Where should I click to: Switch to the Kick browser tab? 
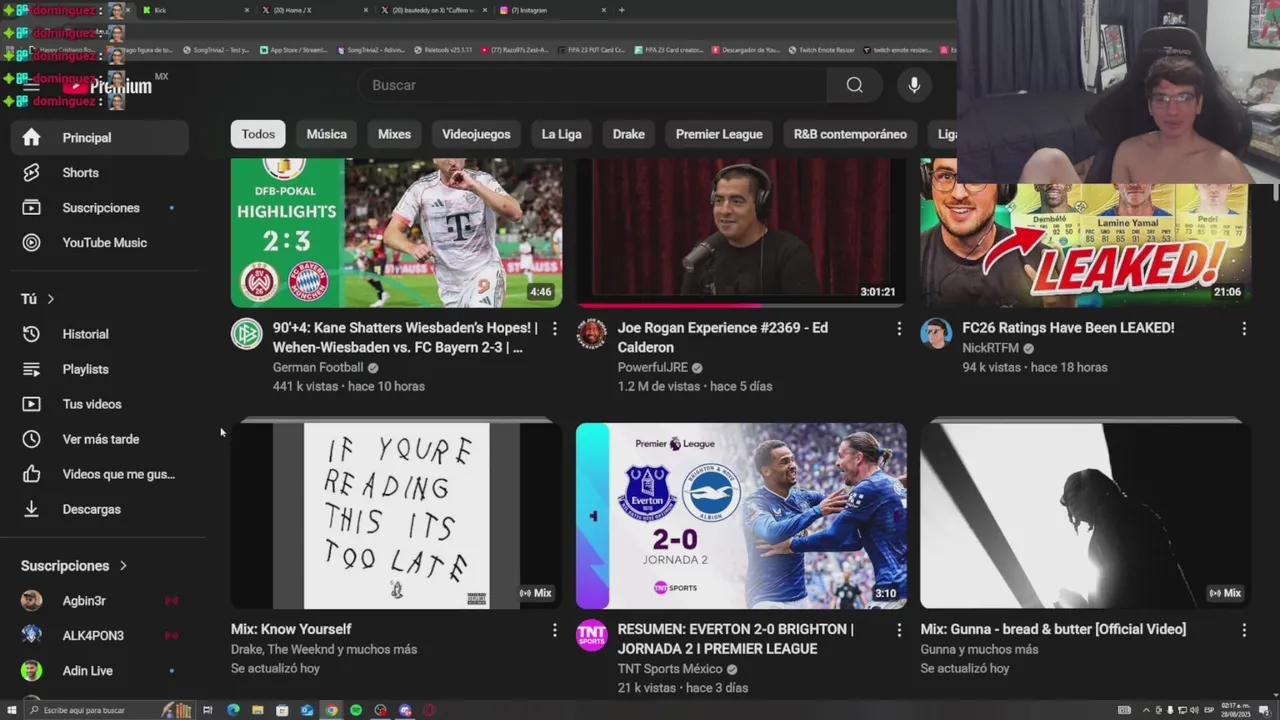coord(195,10)
